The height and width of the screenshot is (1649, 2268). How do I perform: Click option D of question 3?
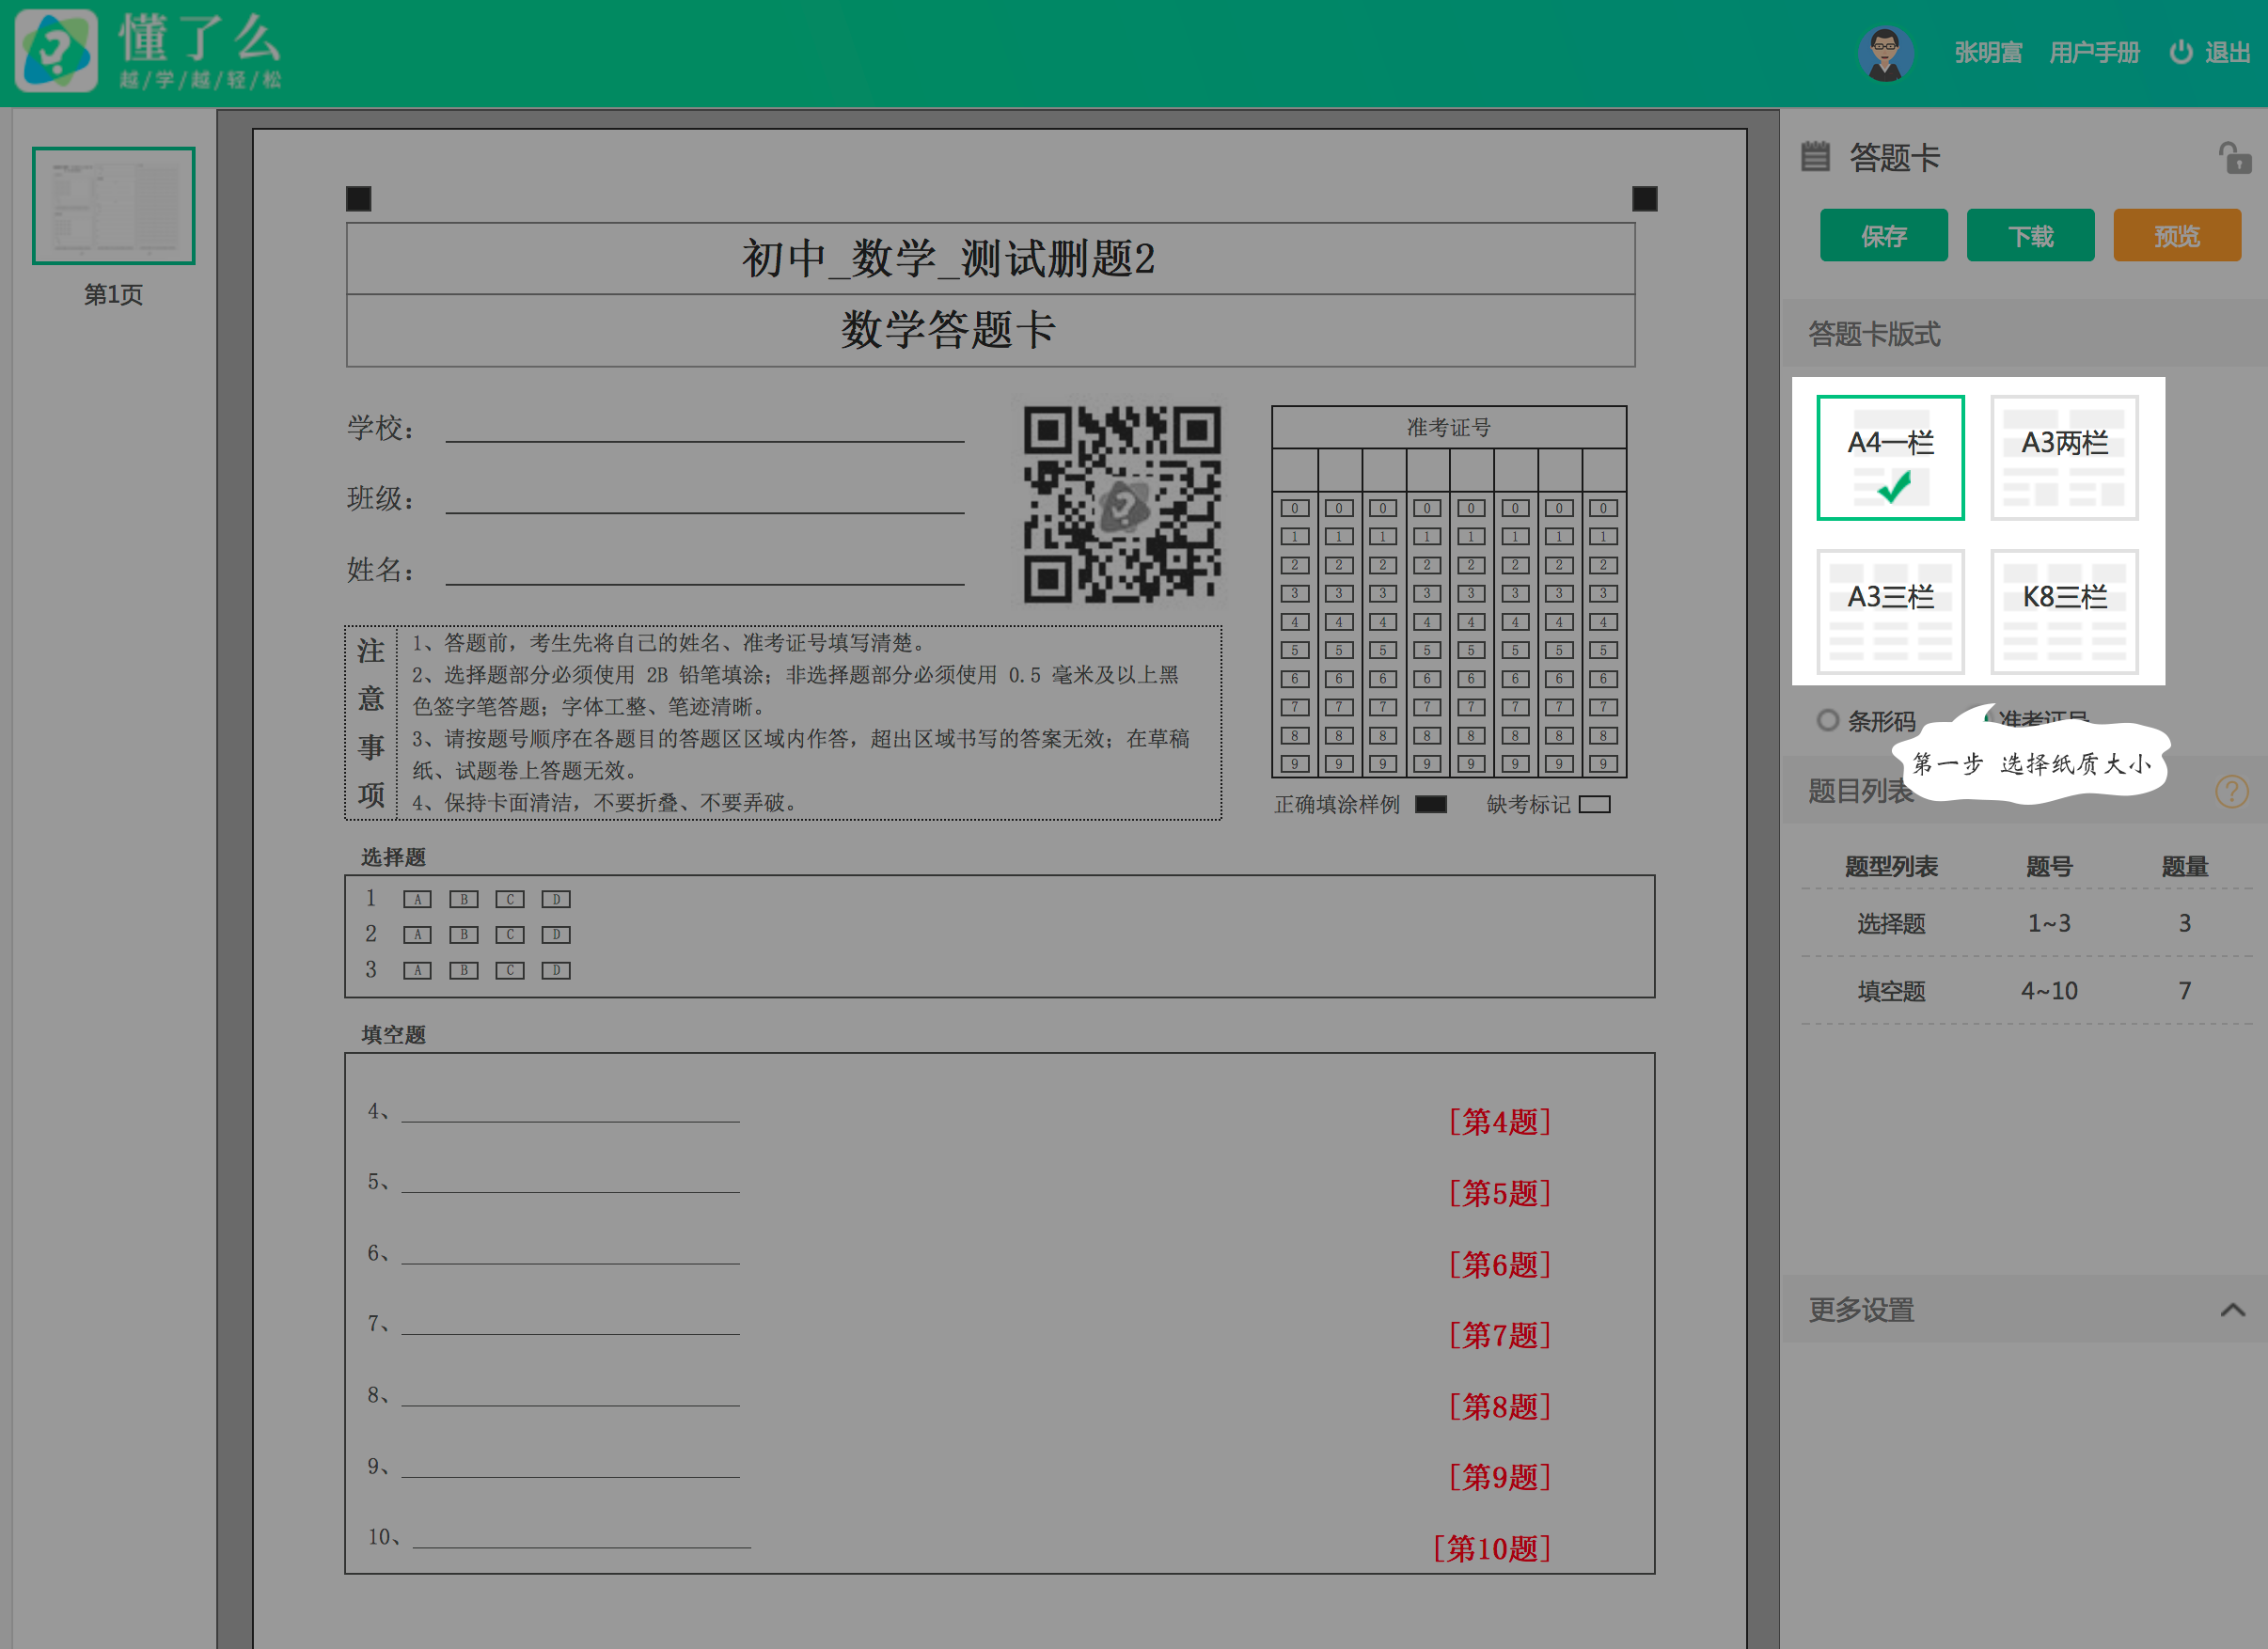[556, 970]
